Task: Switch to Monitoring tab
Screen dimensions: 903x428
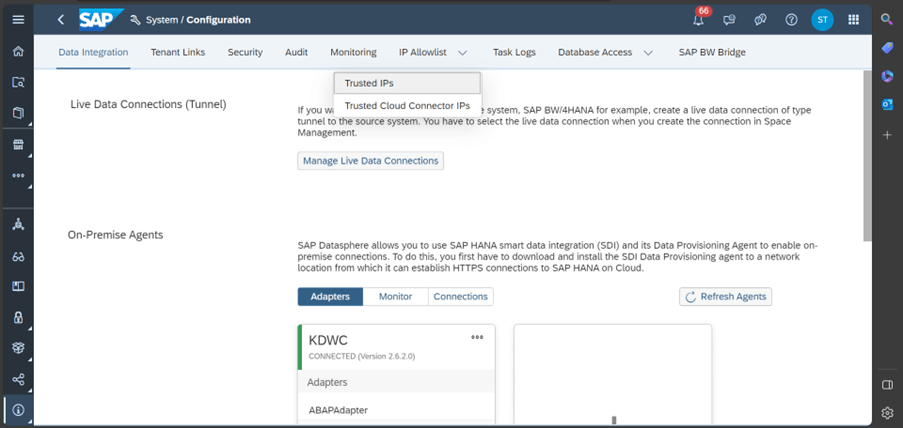Action: pyautogui.click(x=354, y=52)
